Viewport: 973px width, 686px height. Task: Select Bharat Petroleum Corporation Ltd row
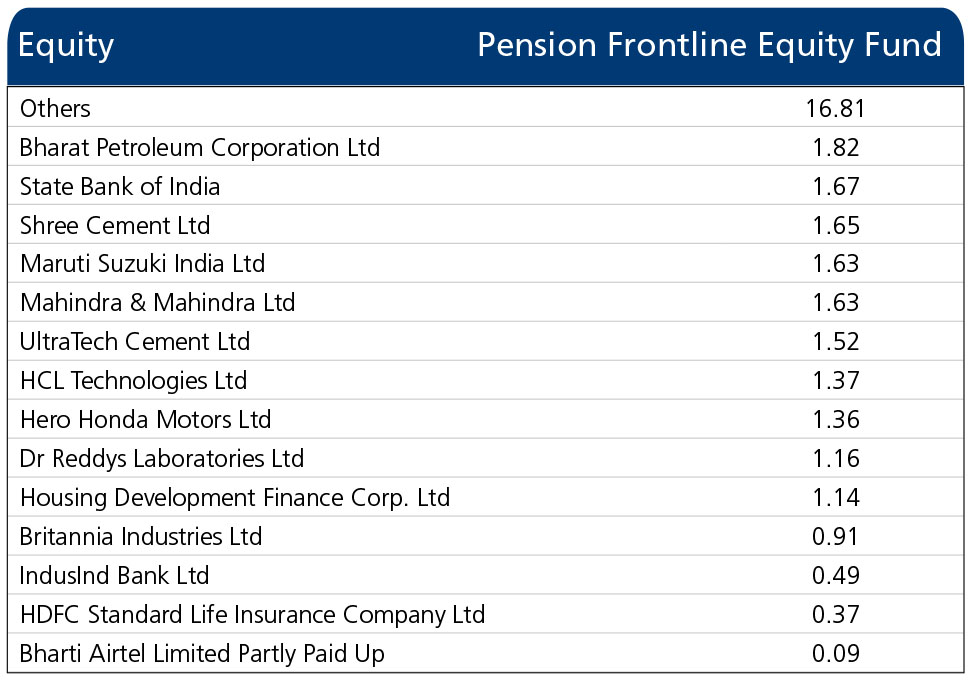coord(486,147)
